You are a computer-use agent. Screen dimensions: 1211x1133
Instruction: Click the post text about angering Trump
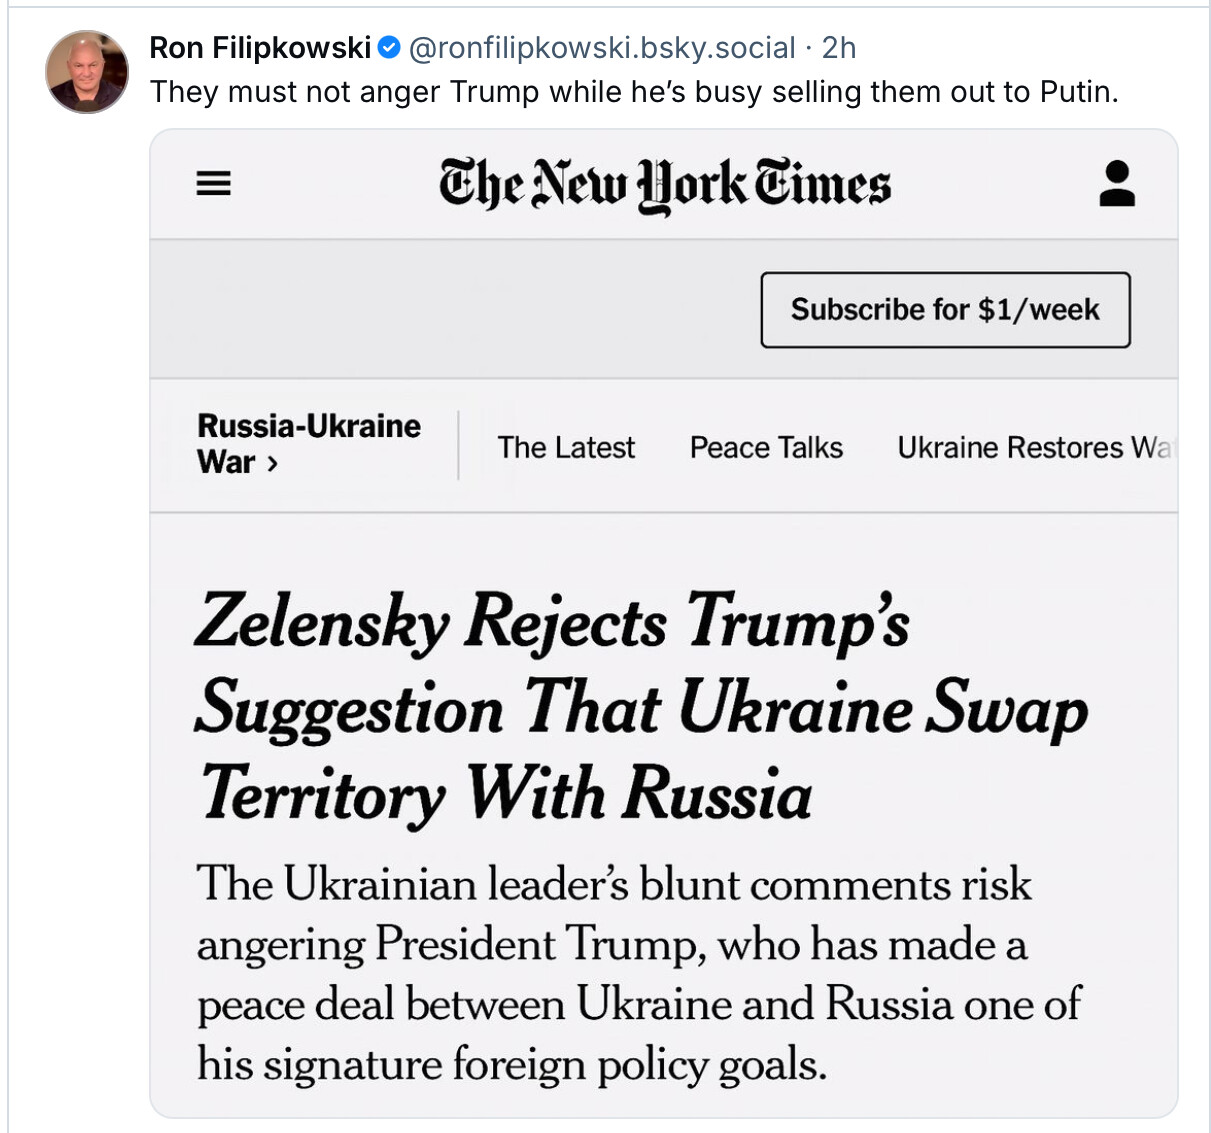634,92
